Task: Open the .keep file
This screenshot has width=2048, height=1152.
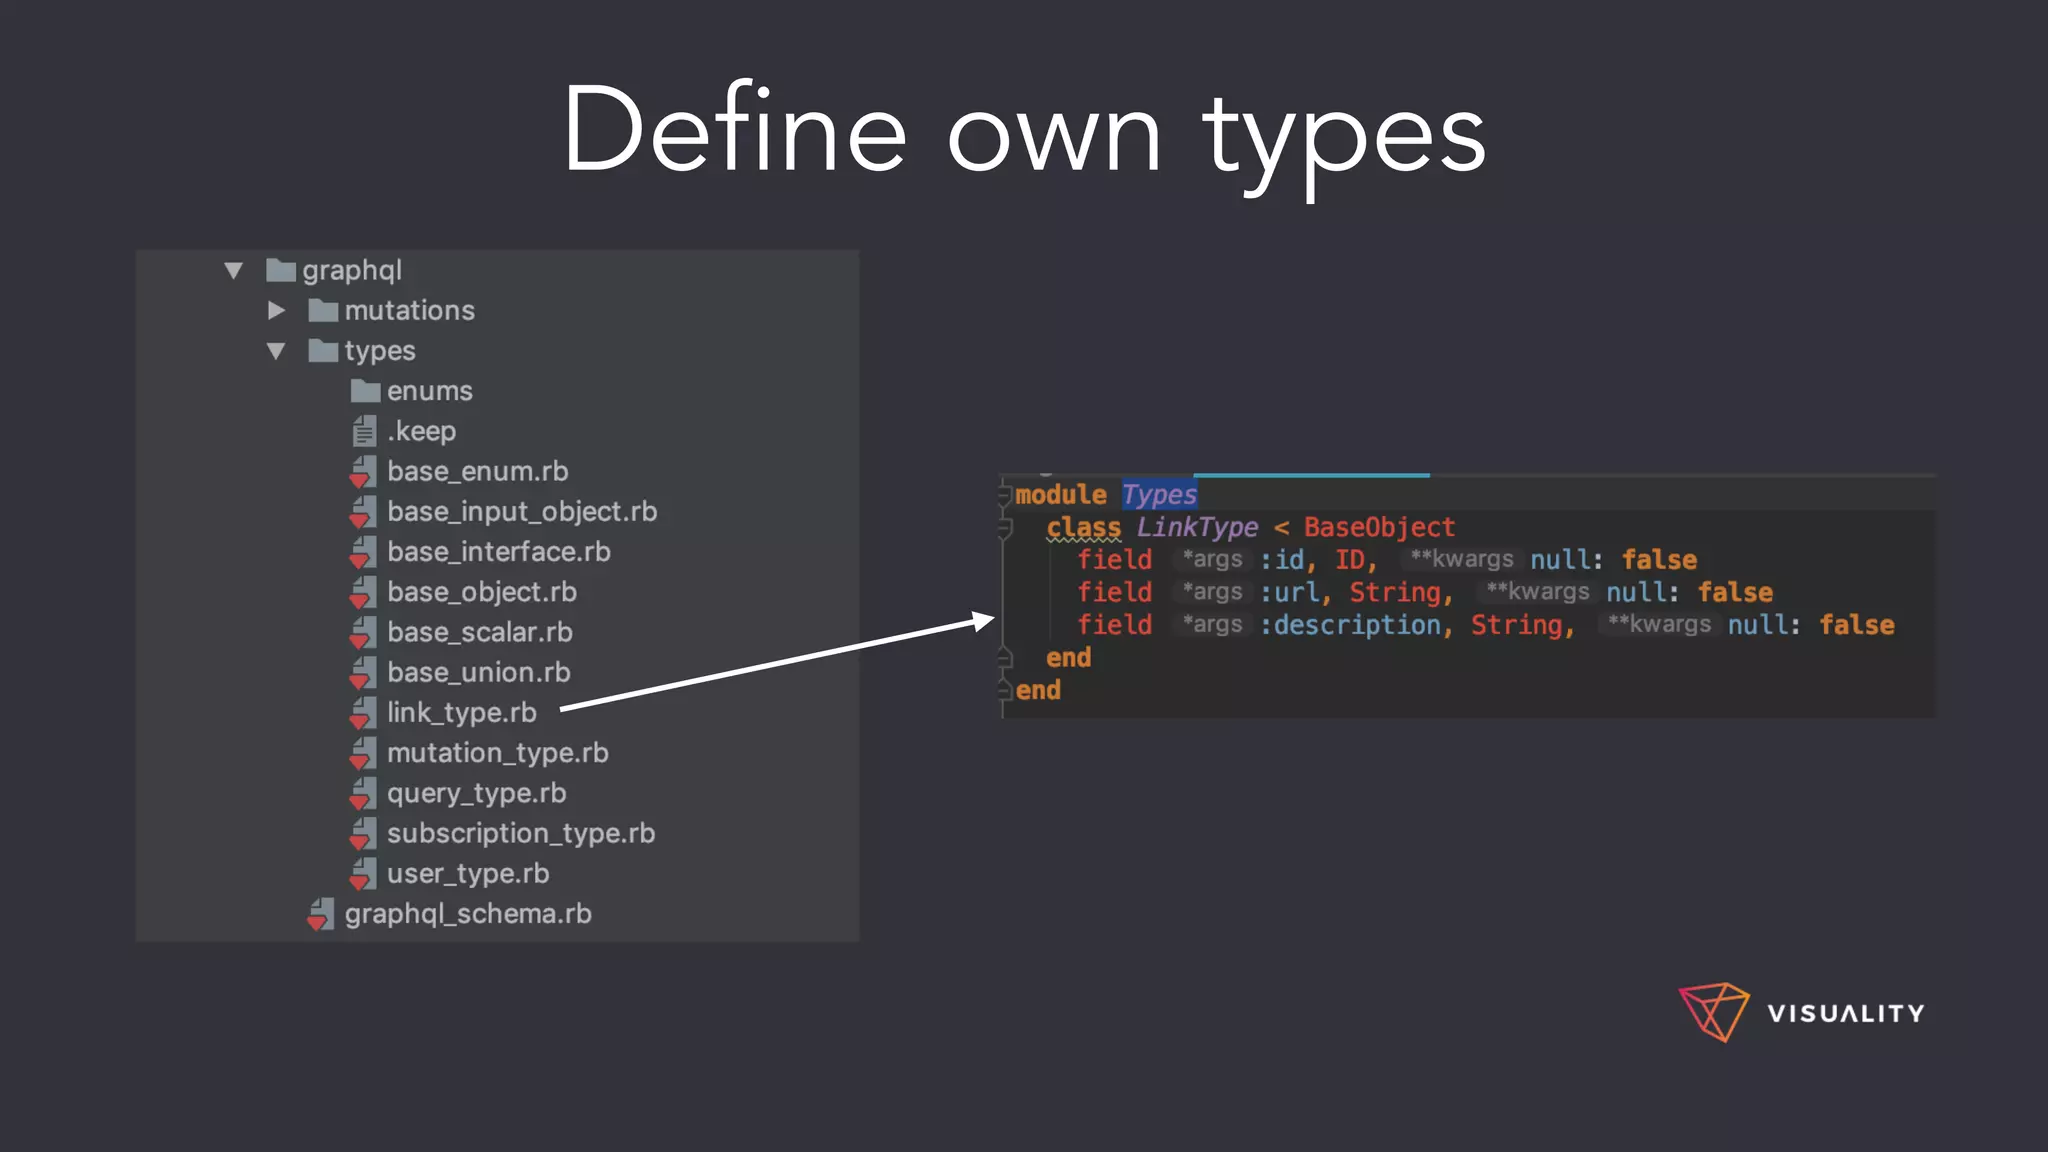Action: (x=422, y=431)
